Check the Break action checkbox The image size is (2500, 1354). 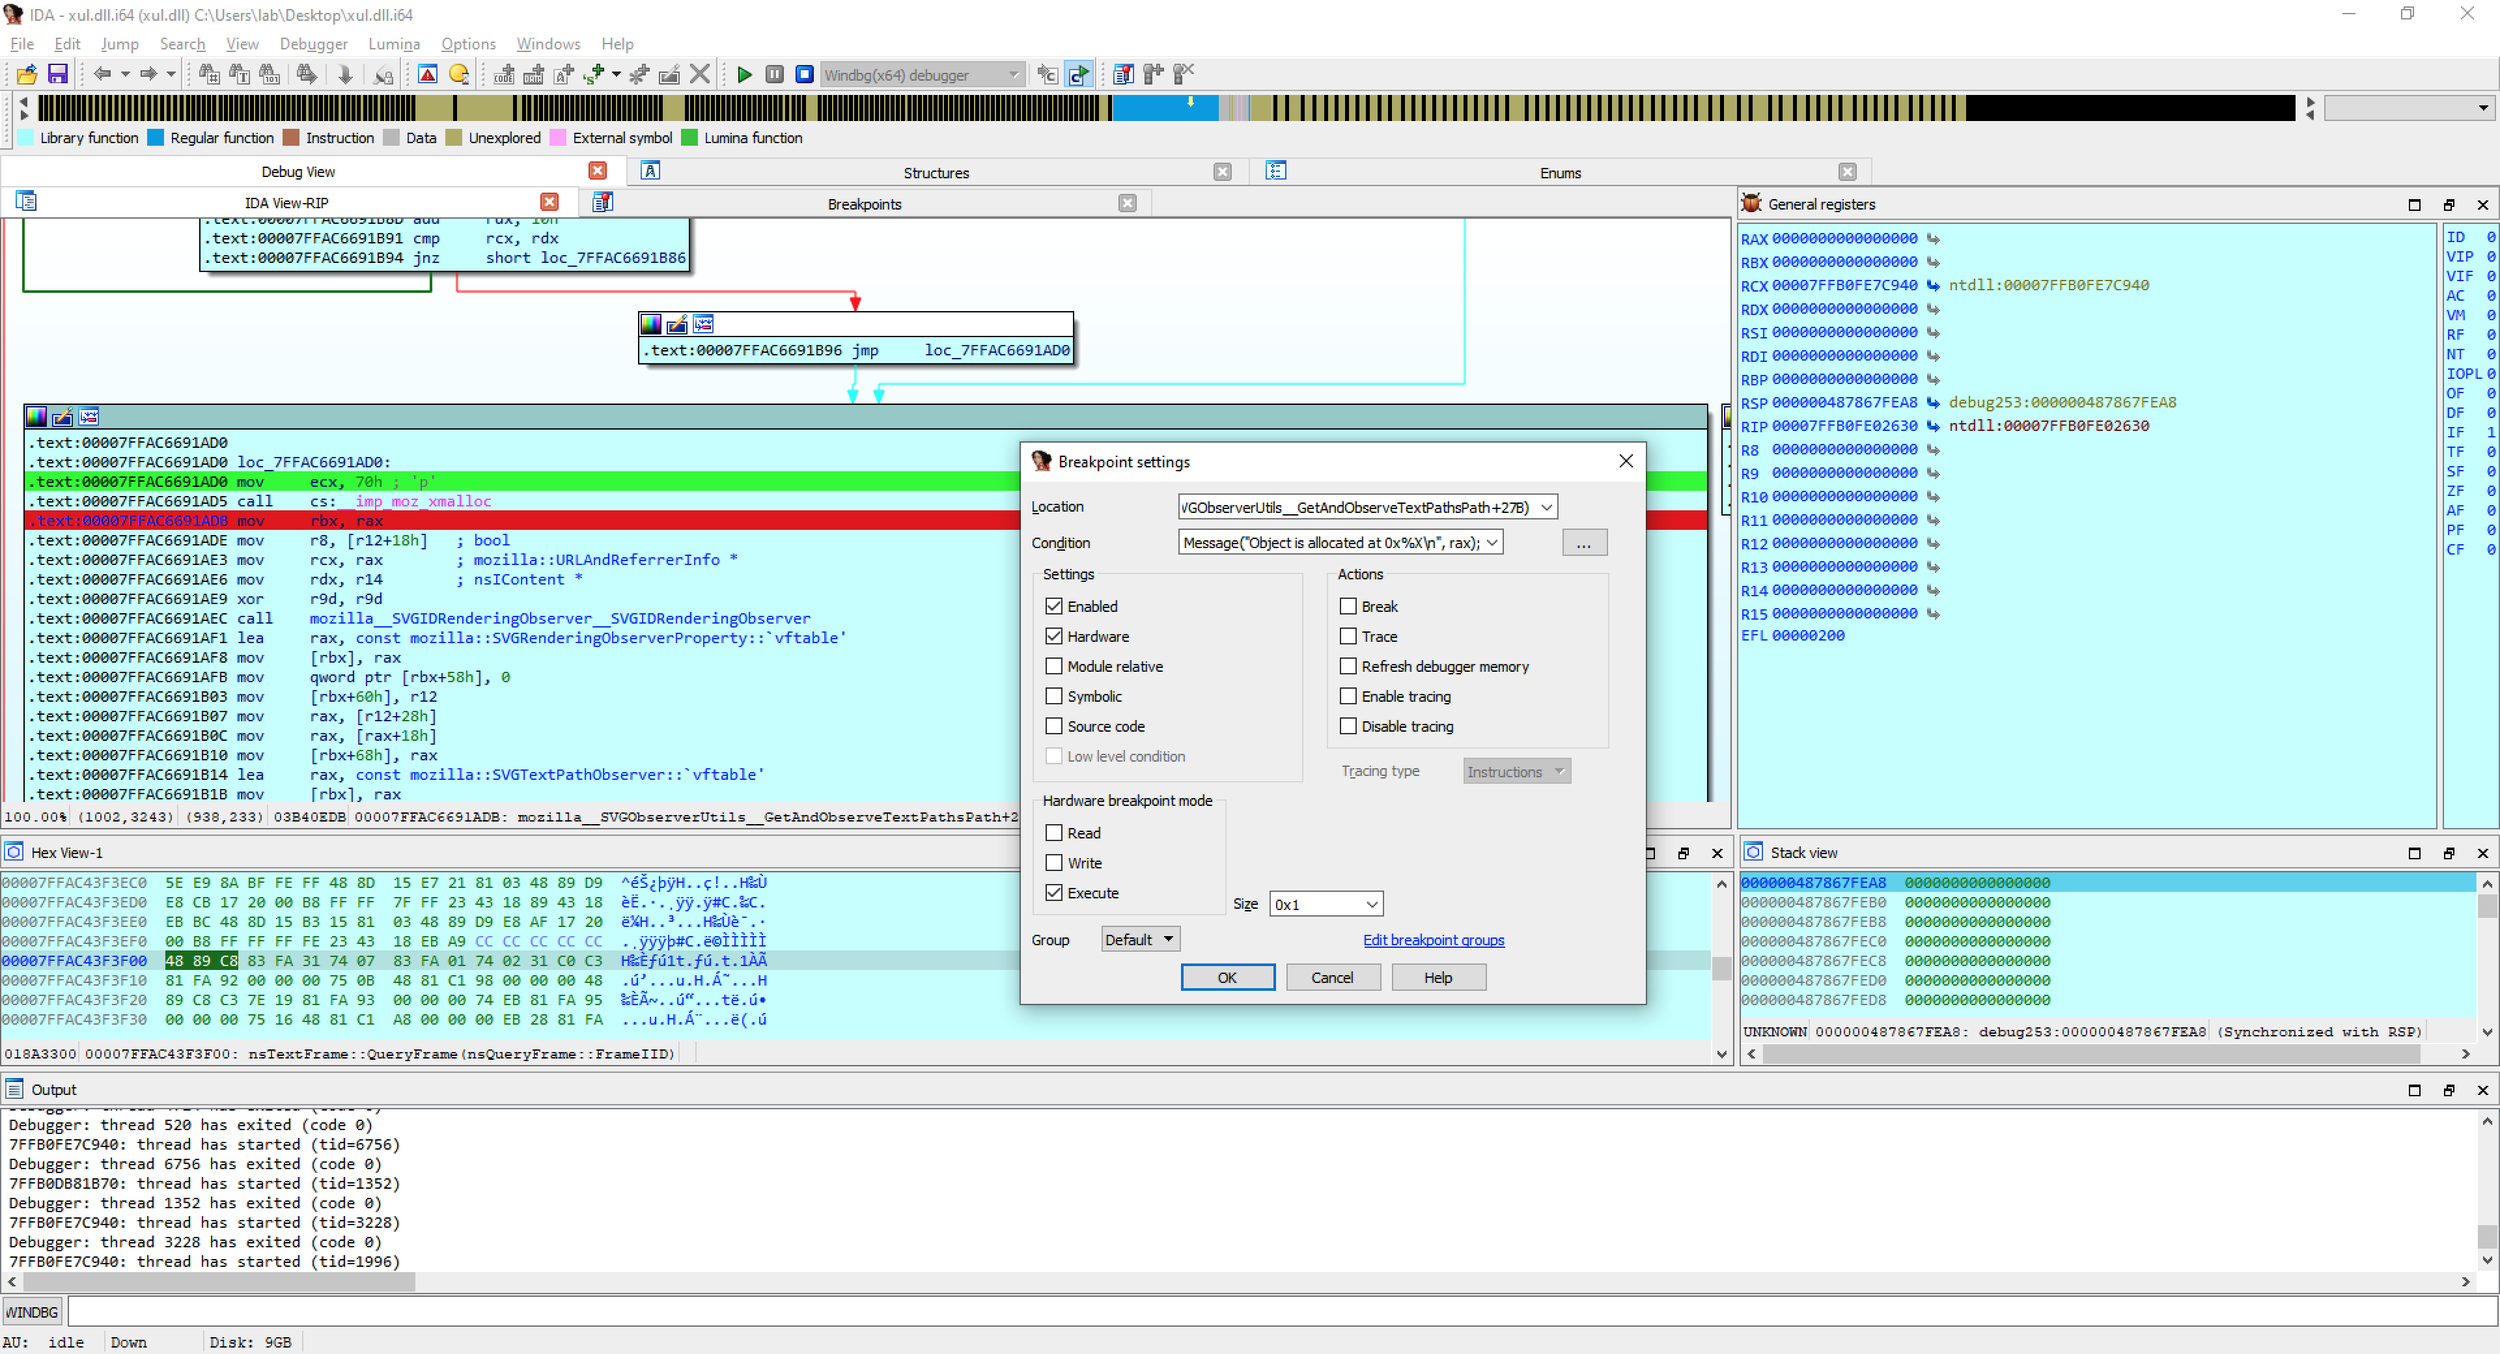1348,606
